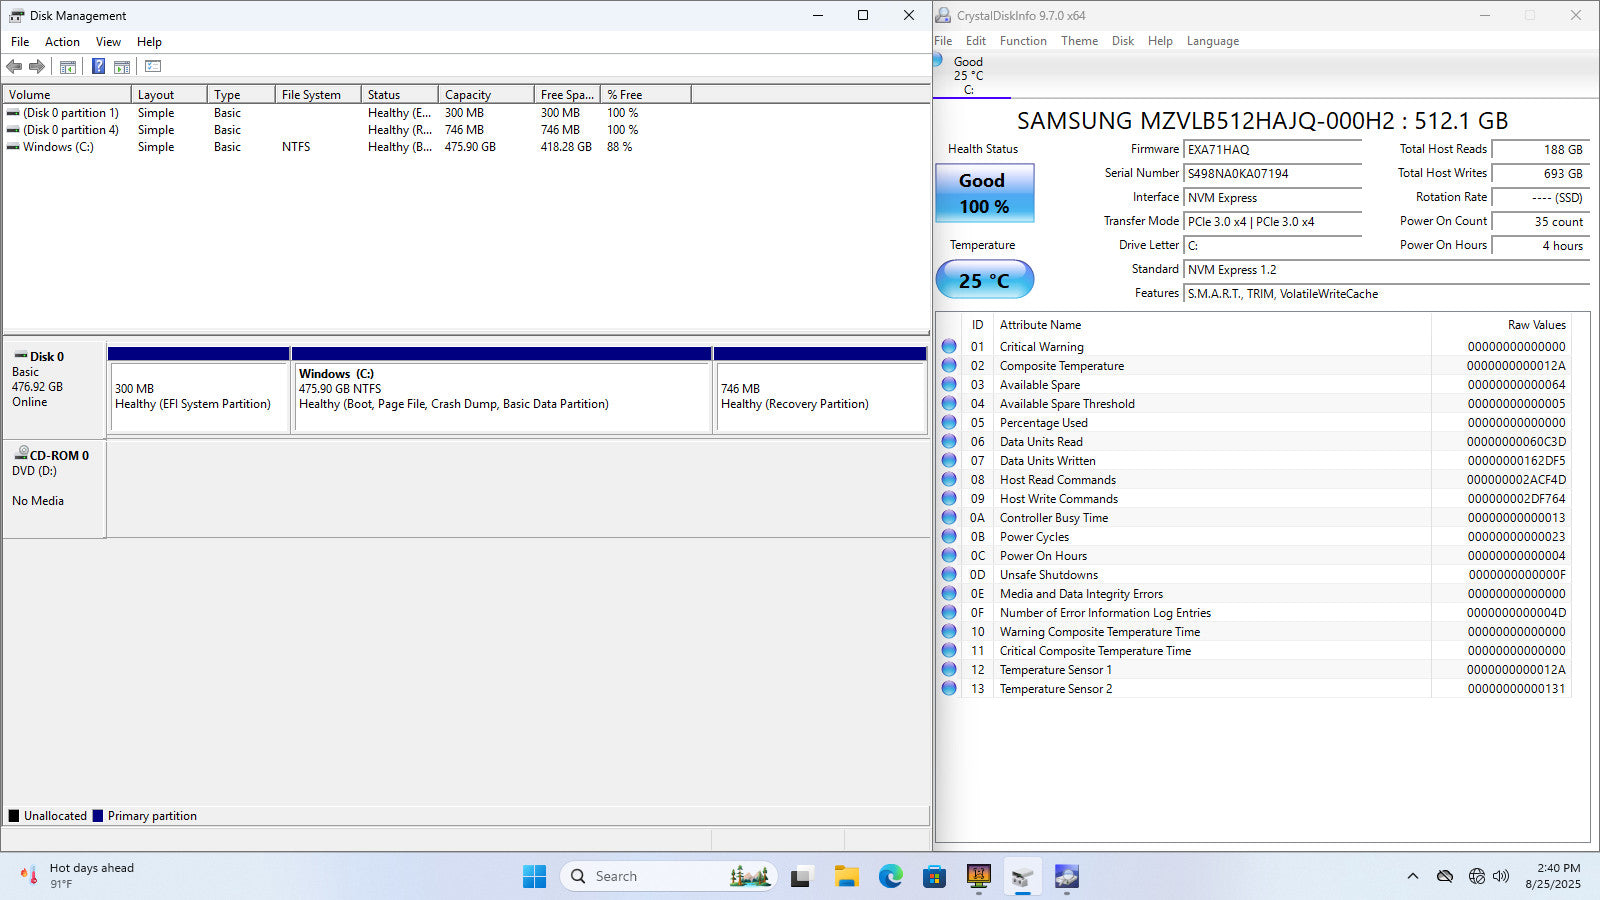Image resolution: width=1600 pixels, height=900 pixels.
Task: Select the Disk 0 partition 1 volume row
Action: click(x=70, y=113)
